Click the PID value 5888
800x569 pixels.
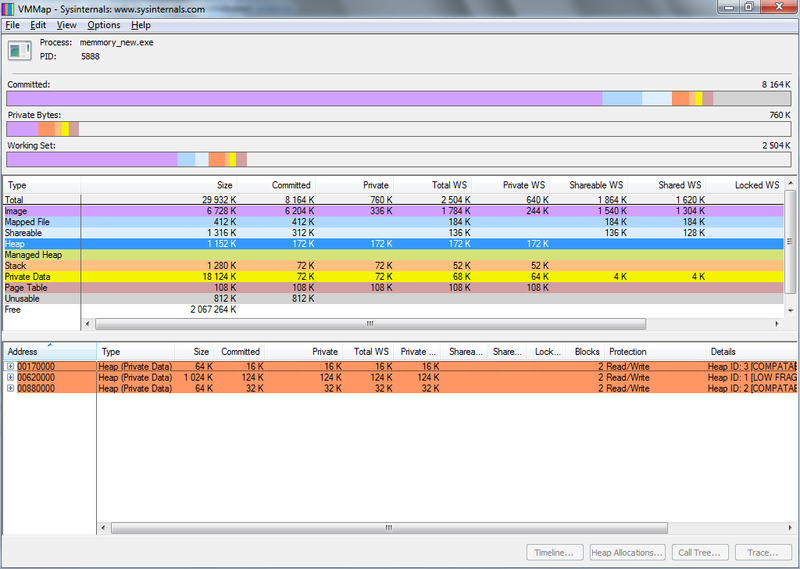90,56
